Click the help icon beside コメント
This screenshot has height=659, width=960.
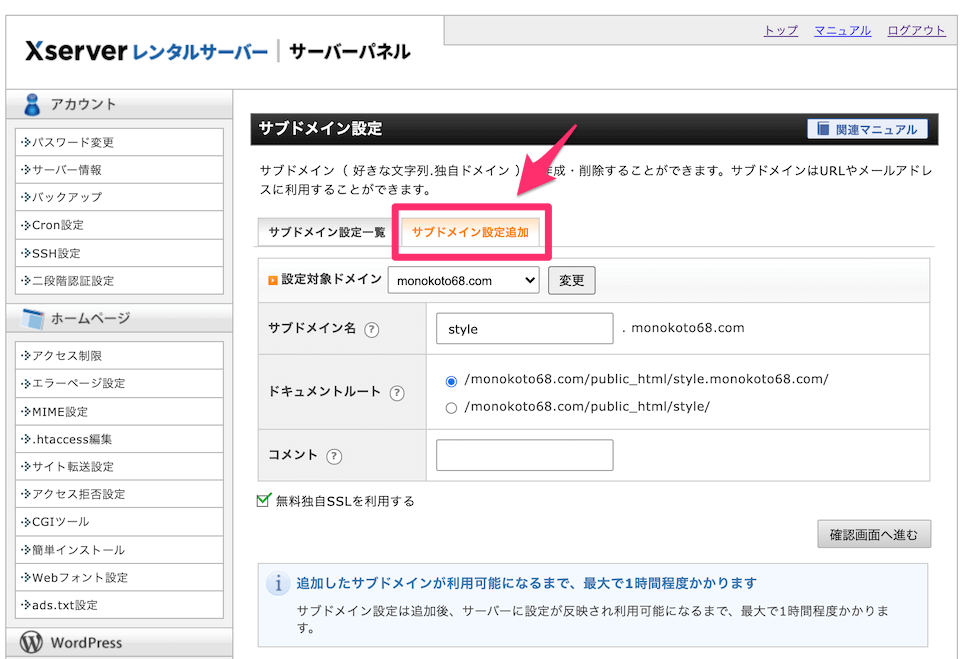(334, 456)
